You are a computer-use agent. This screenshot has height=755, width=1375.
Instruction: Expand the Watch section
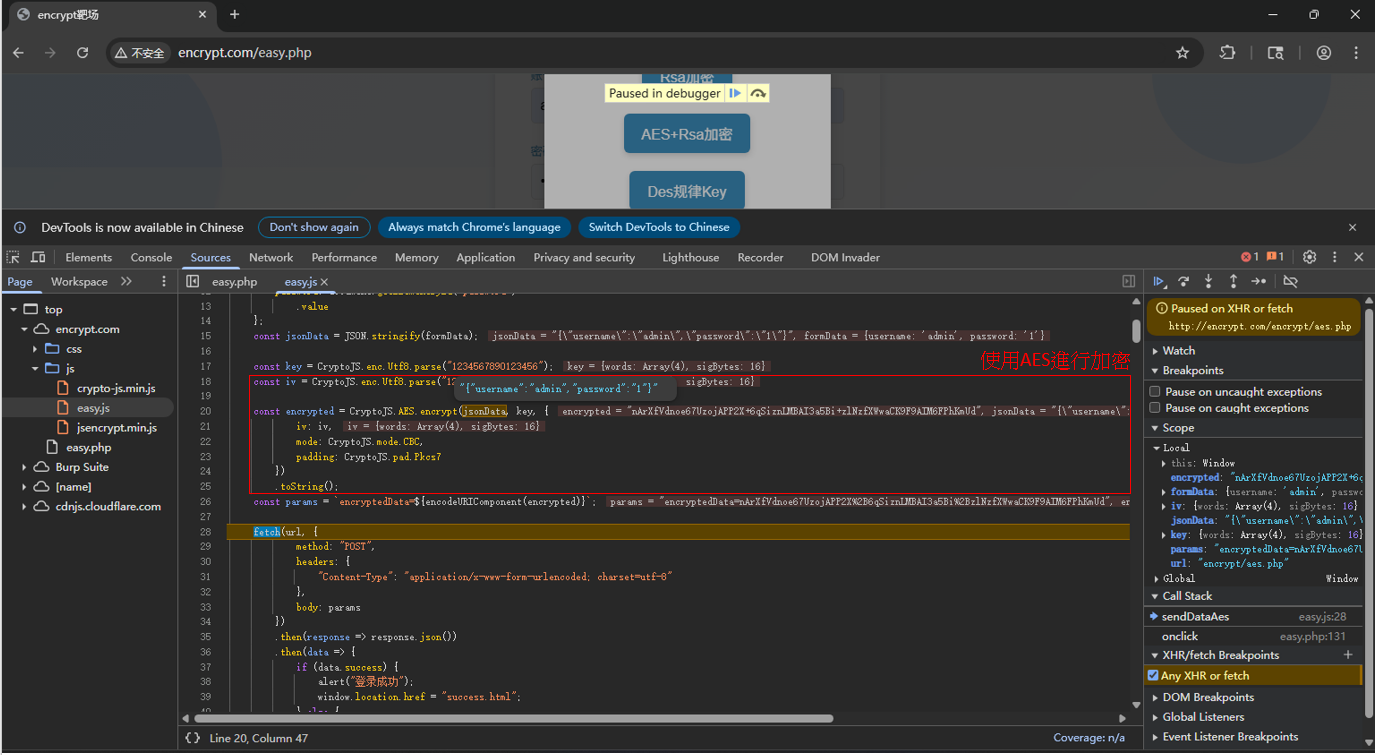[1156, 351]
